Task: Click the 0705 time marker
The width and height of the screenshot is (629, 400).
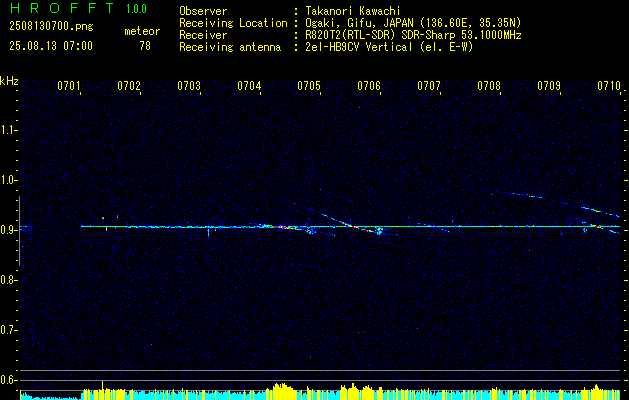Action: (309, 85)
